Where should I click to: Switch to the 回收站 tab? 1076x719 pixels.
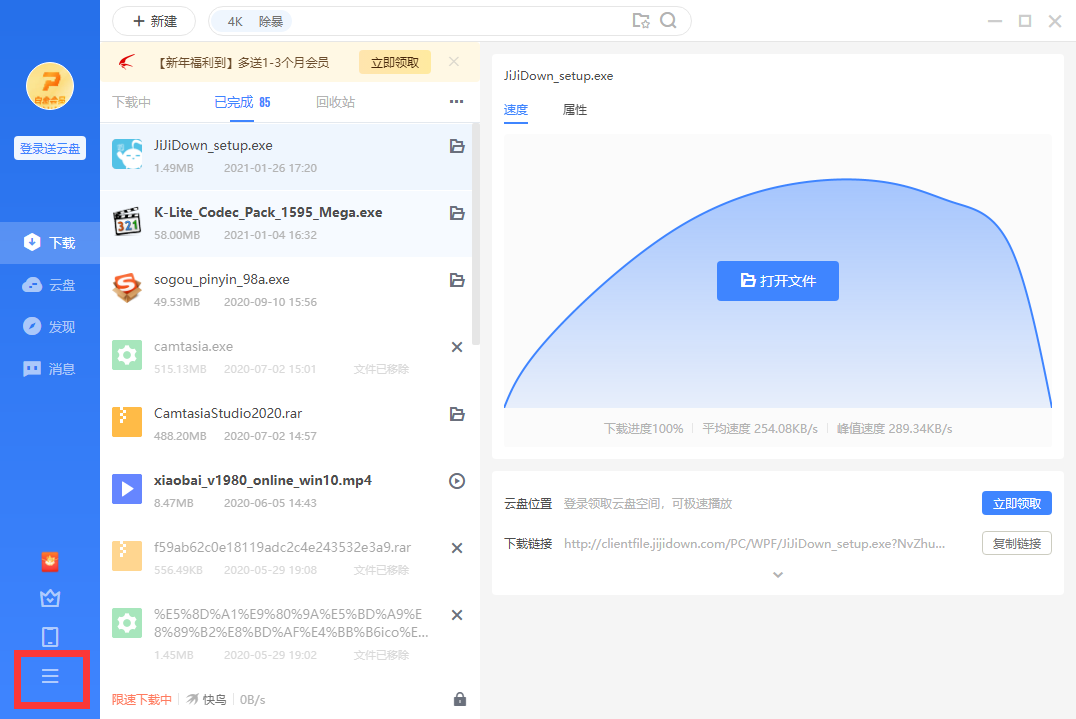click(x=335, y=102)
